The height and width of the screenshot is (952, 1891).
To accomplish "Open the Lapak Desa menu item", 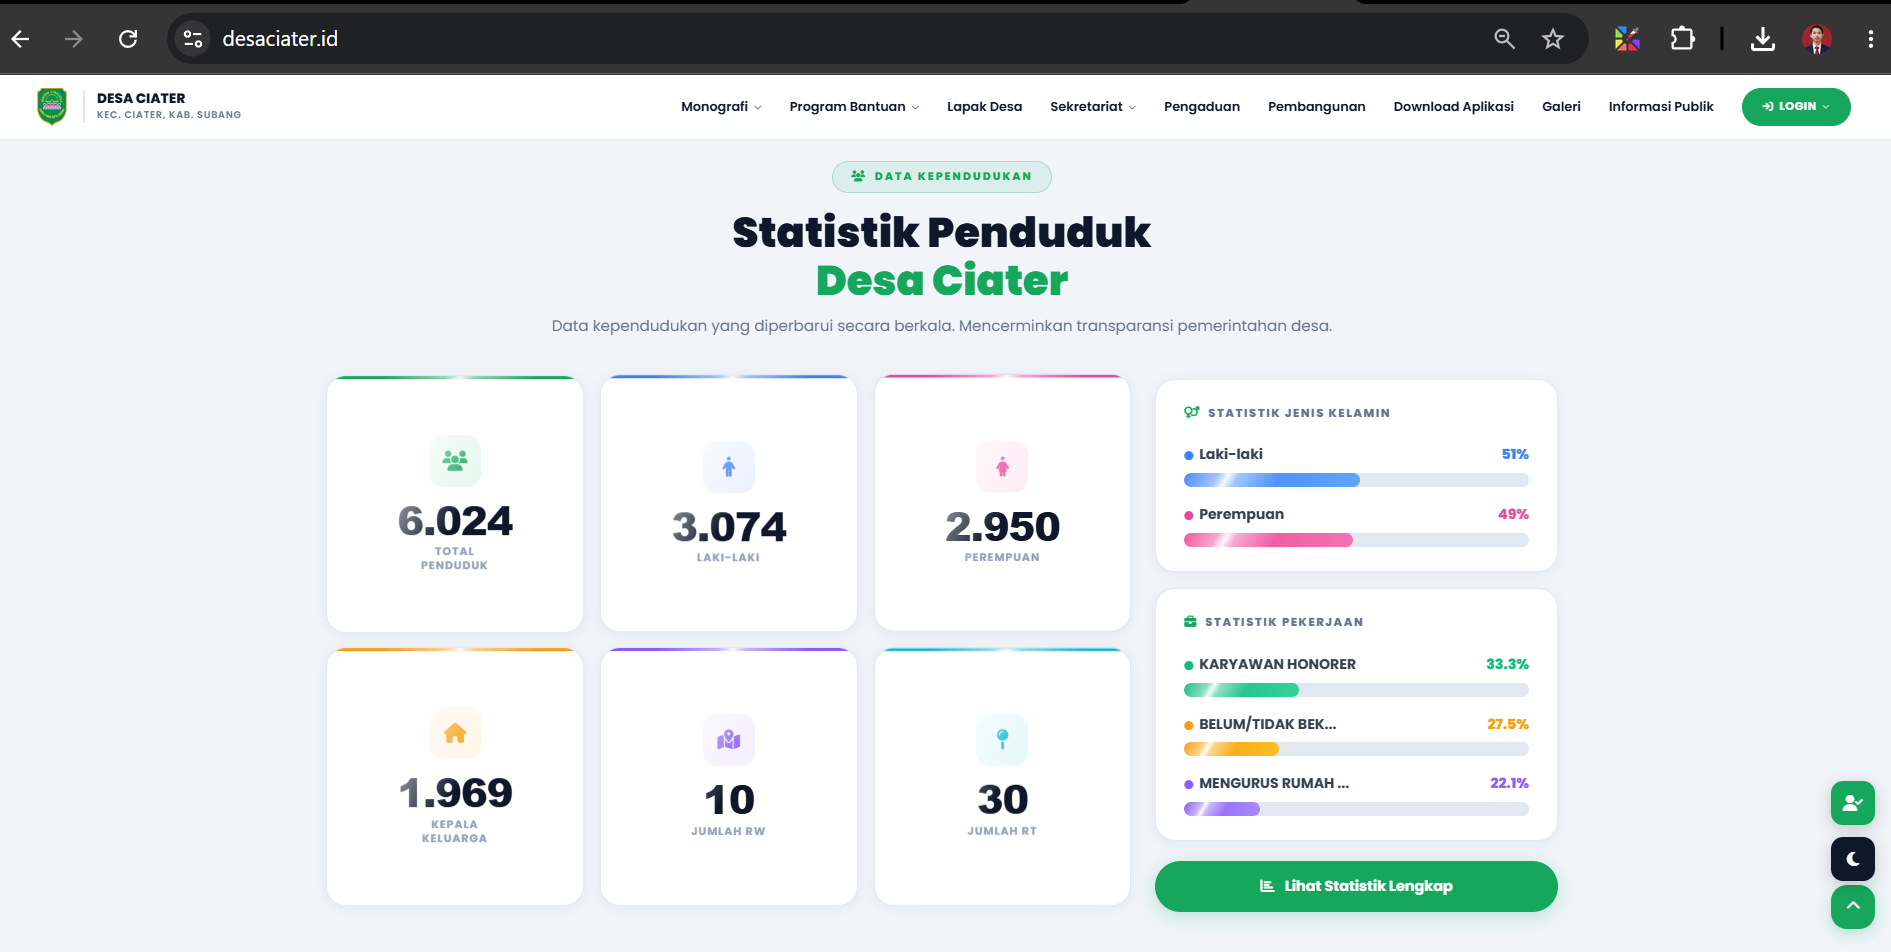I will (x=984, y=107).
